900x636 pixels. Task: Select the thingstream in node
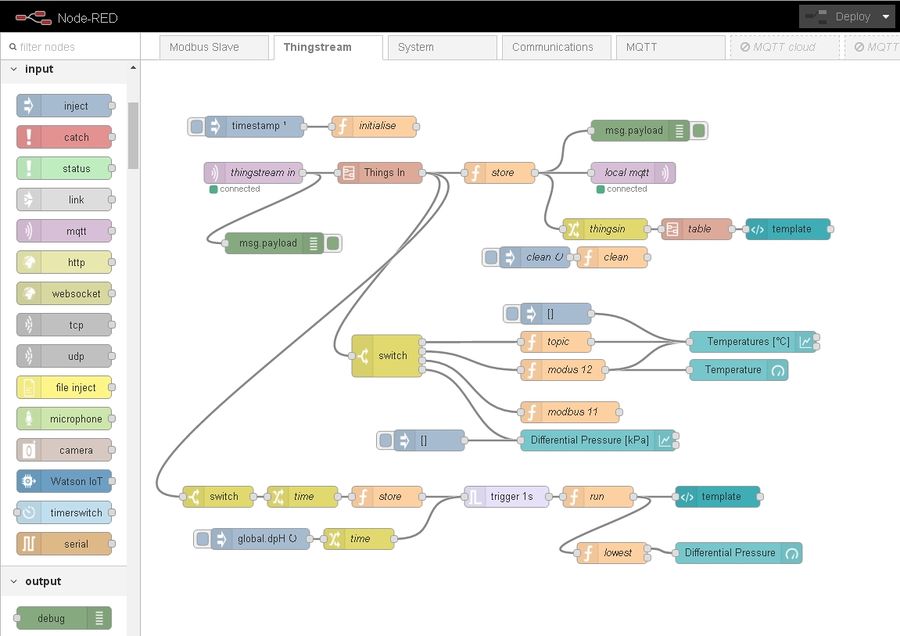[x=253, y=172]
